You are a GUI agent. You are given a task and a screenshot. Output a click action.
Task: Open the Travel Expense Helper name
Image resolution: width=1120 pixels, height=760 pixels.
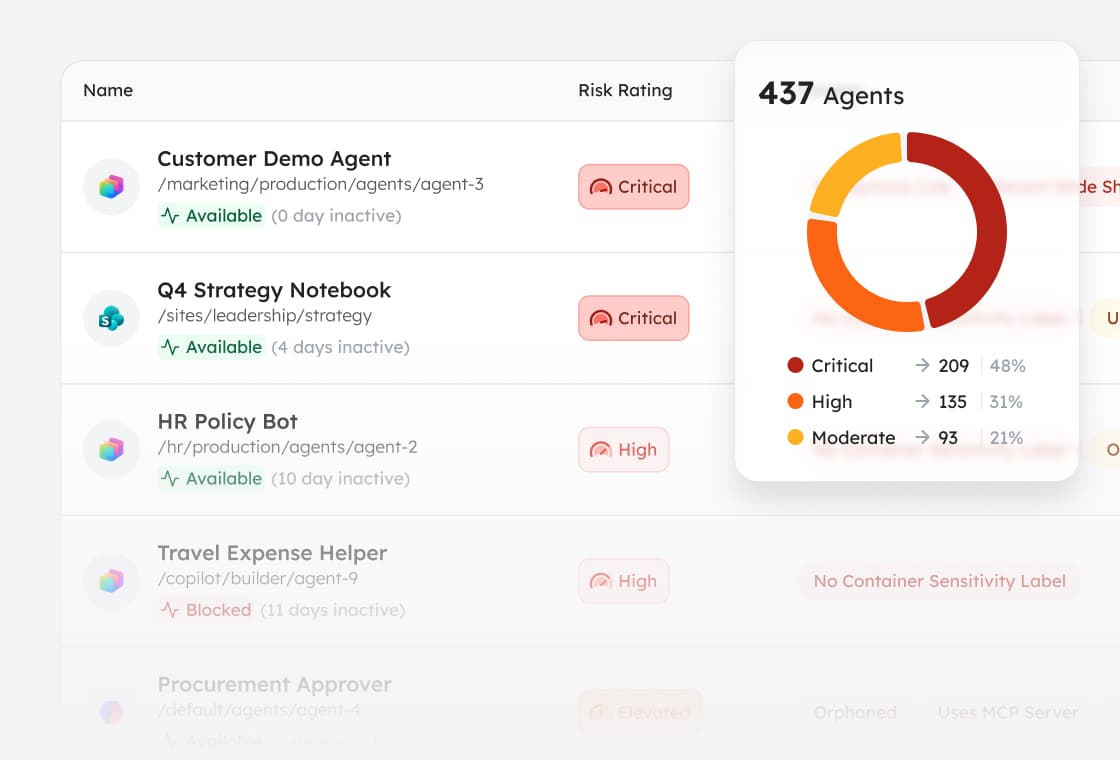(272, 553)
